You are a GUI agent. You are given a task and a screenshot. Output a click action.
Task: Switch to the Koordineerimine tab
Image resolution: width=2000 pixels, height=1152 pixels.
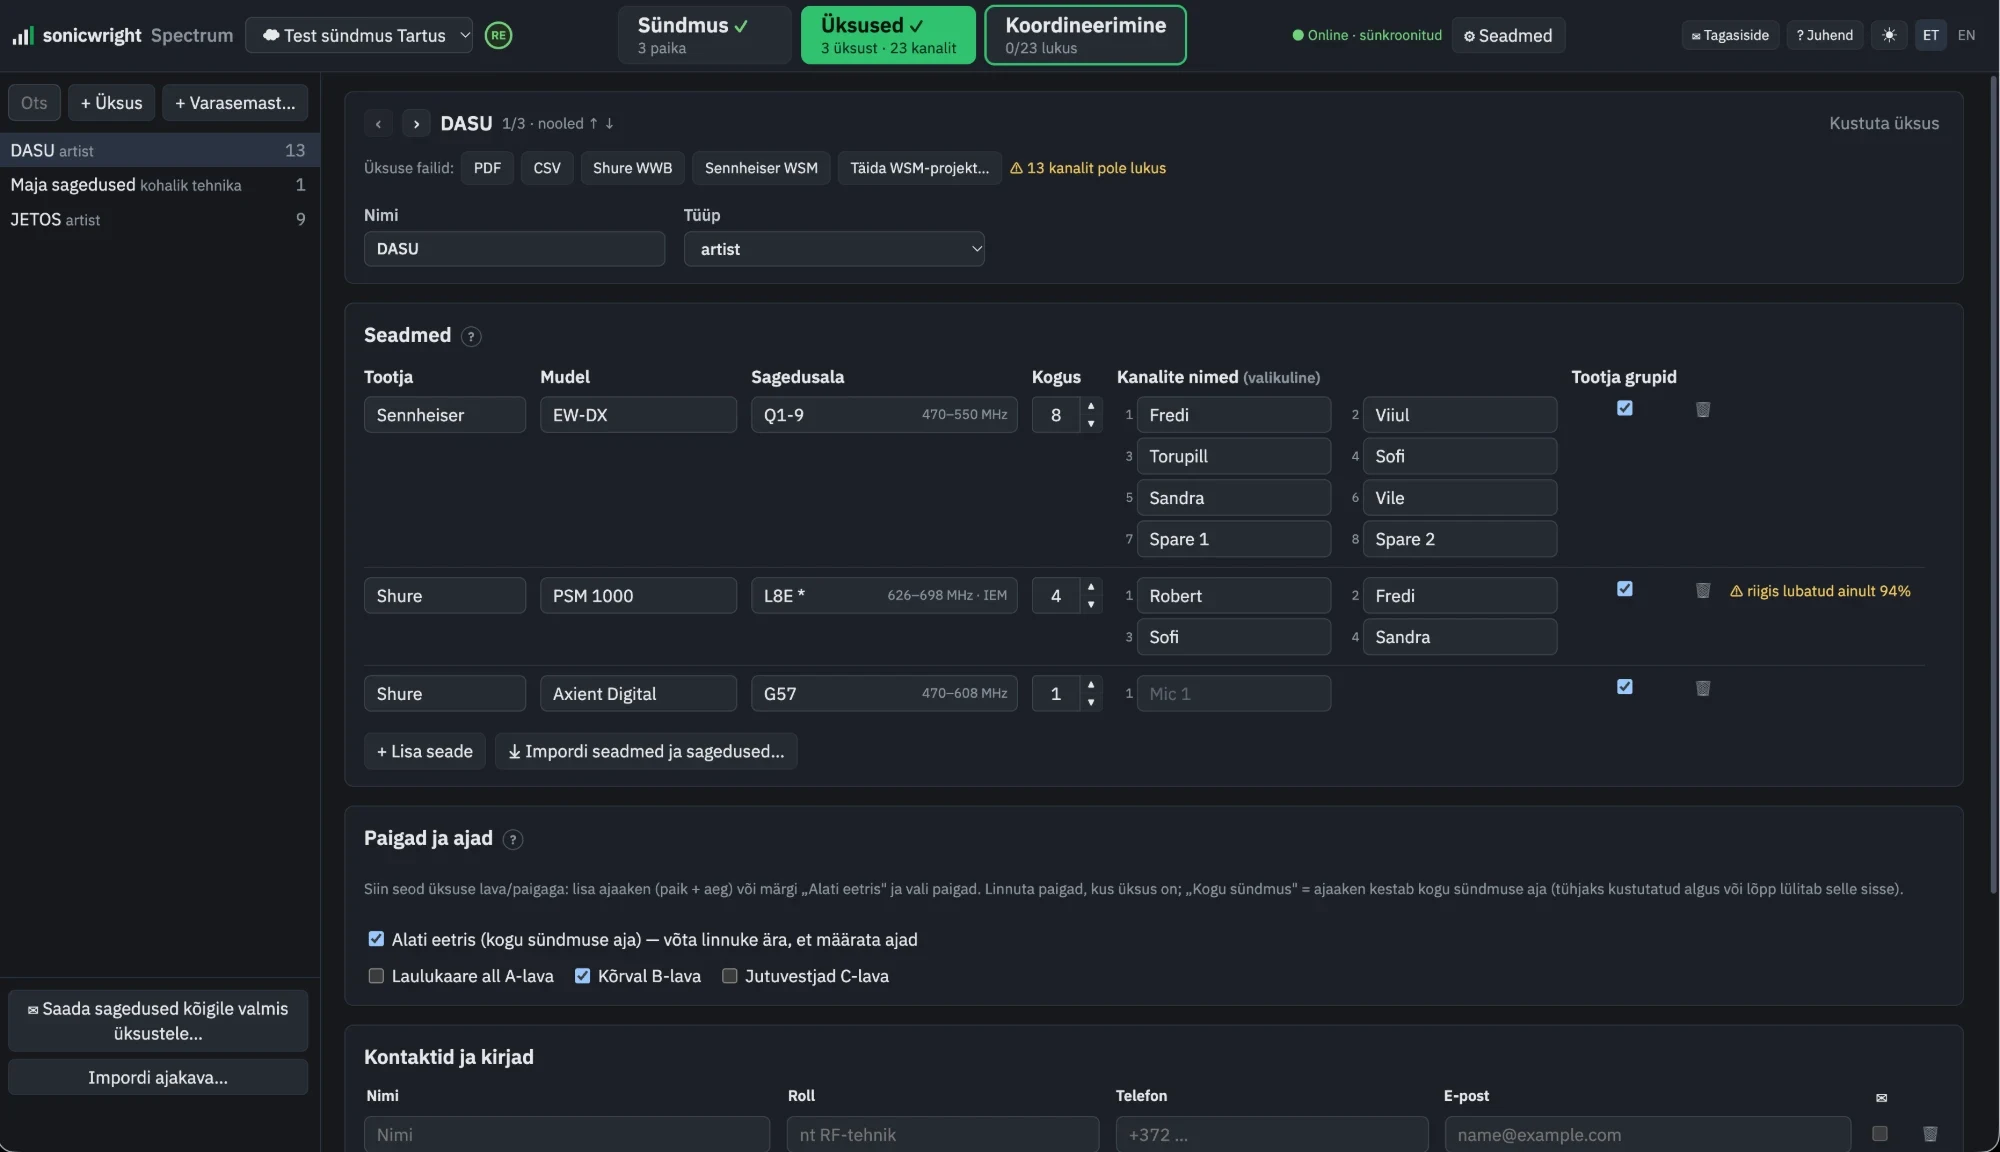tap(1085, 35)
